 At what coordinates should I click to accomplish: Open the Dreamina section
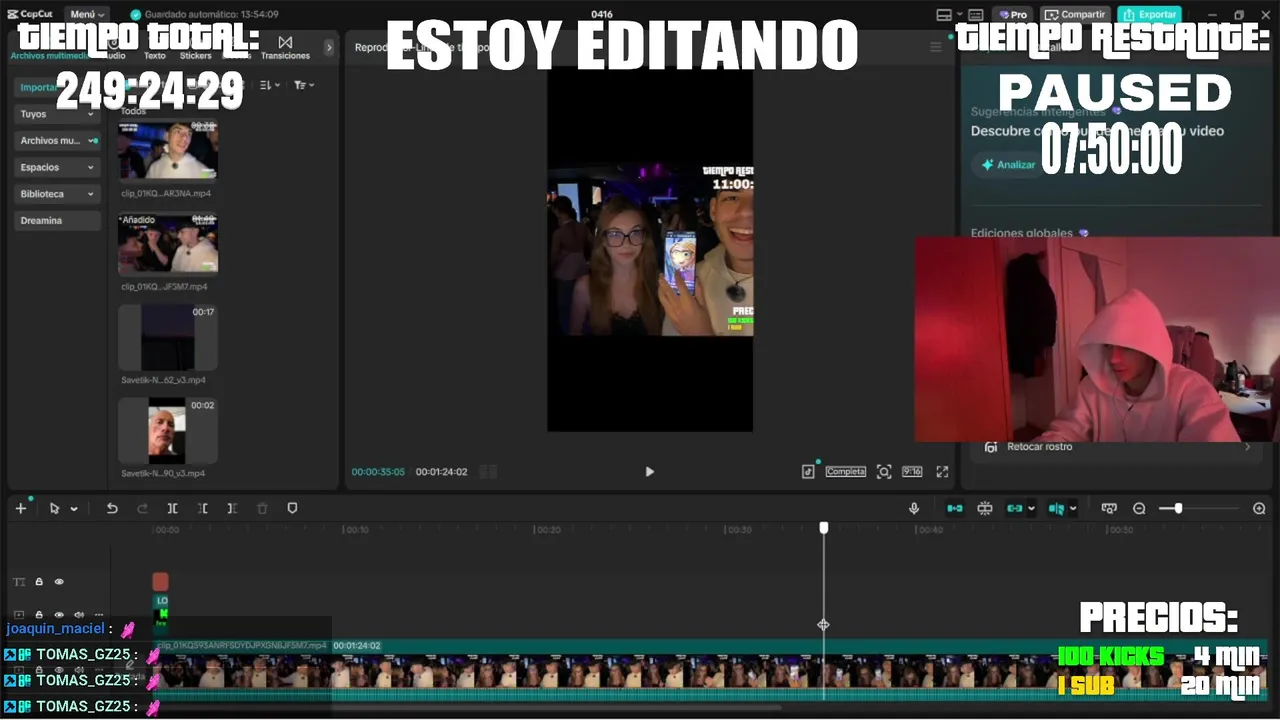(57, 220)
